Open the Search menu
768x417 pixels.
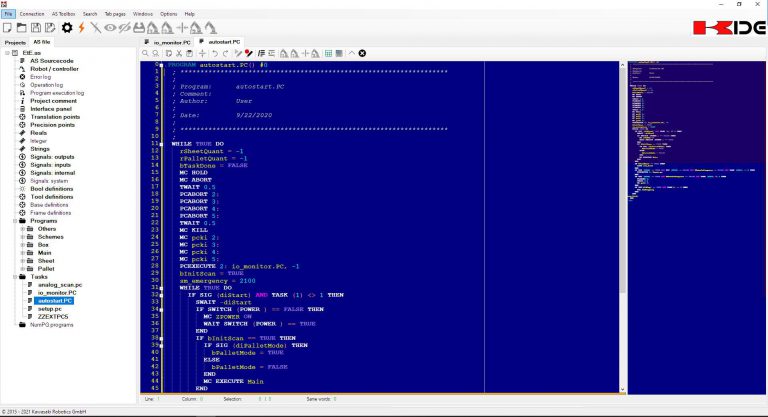coord(90,14)
